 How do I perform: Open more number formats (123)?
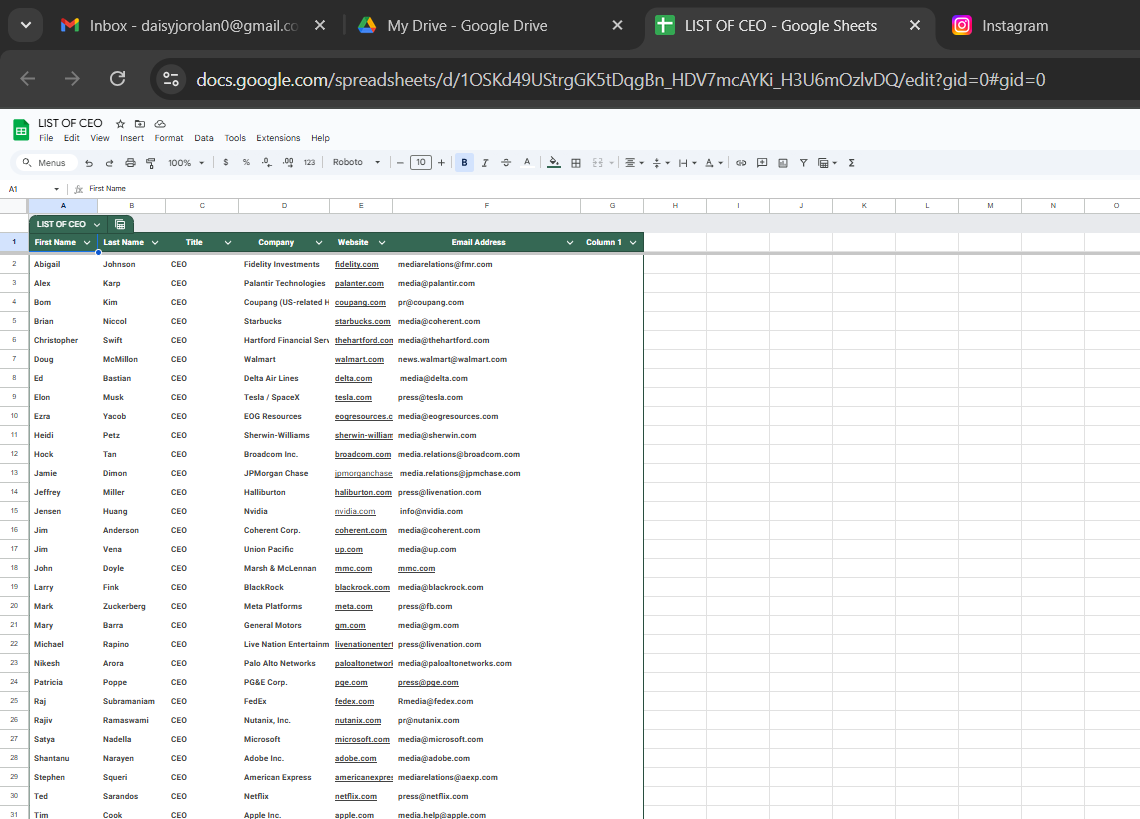click(x=309, y=163)
